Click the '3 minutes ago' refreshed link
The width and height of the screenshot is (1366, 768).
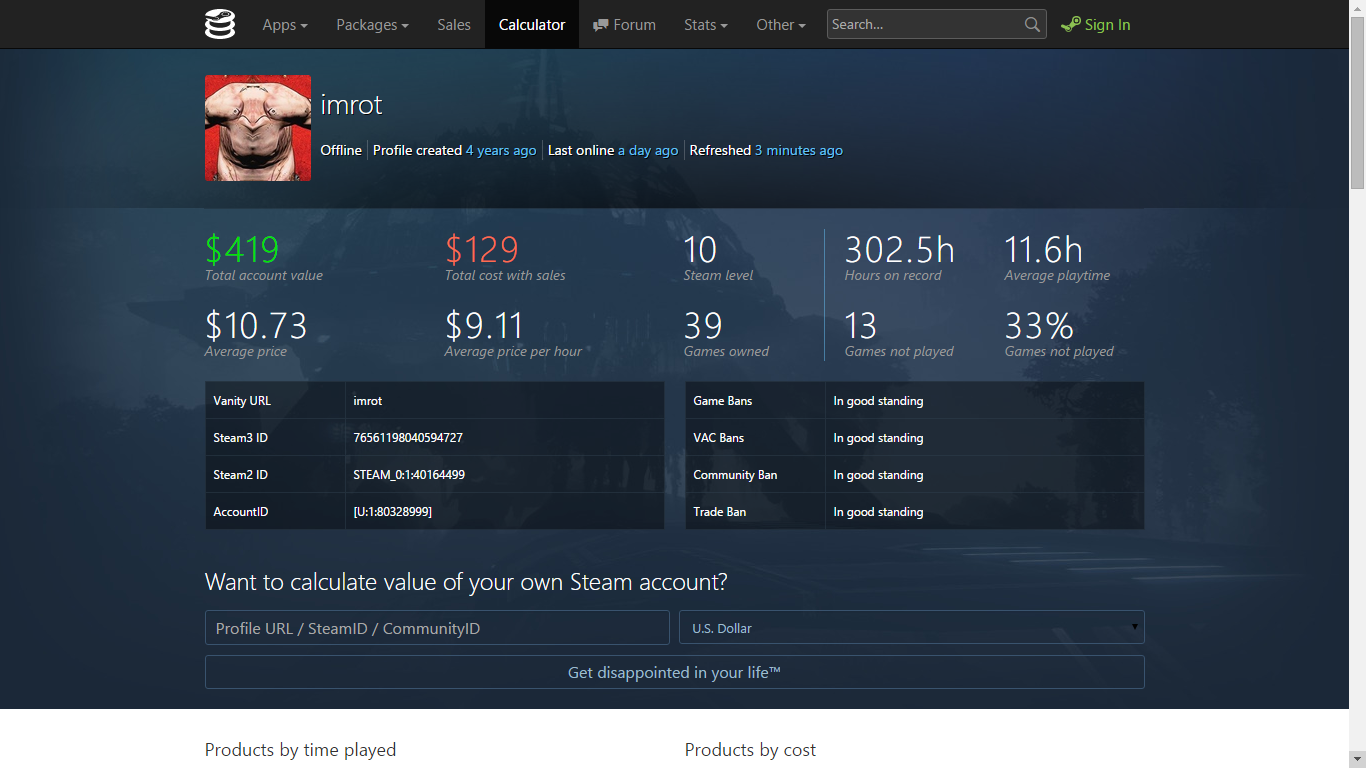point(799,150)
